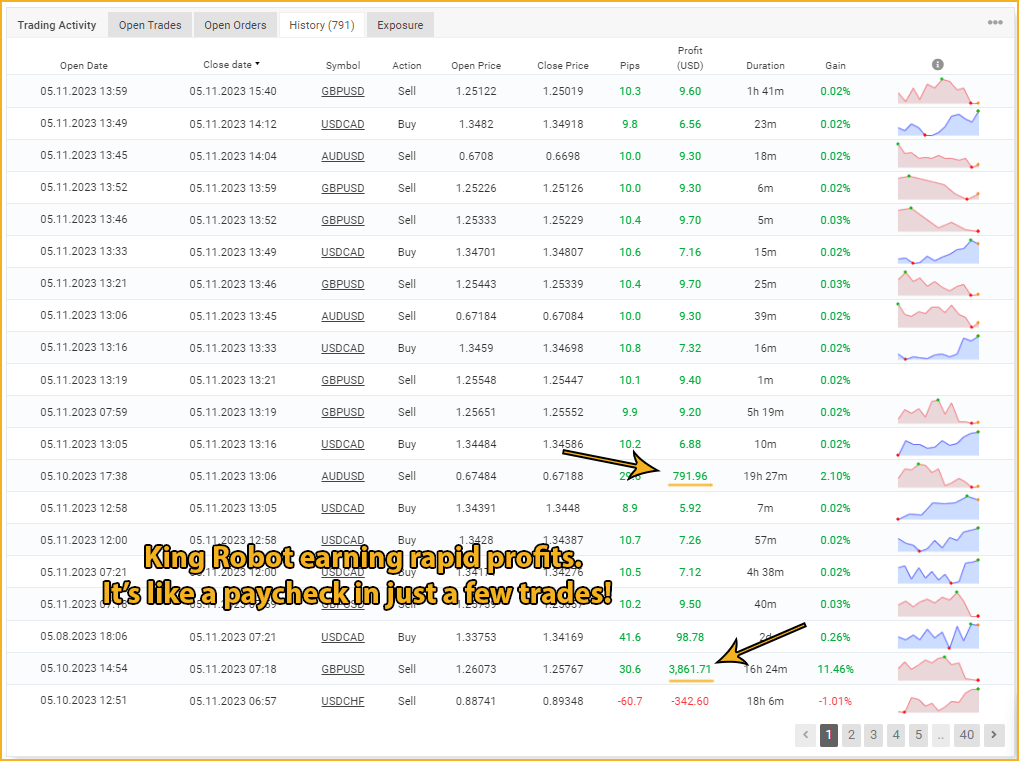Open USDCHF symbol link in last row
1019x761 pixels.
(x=343, y=701)
